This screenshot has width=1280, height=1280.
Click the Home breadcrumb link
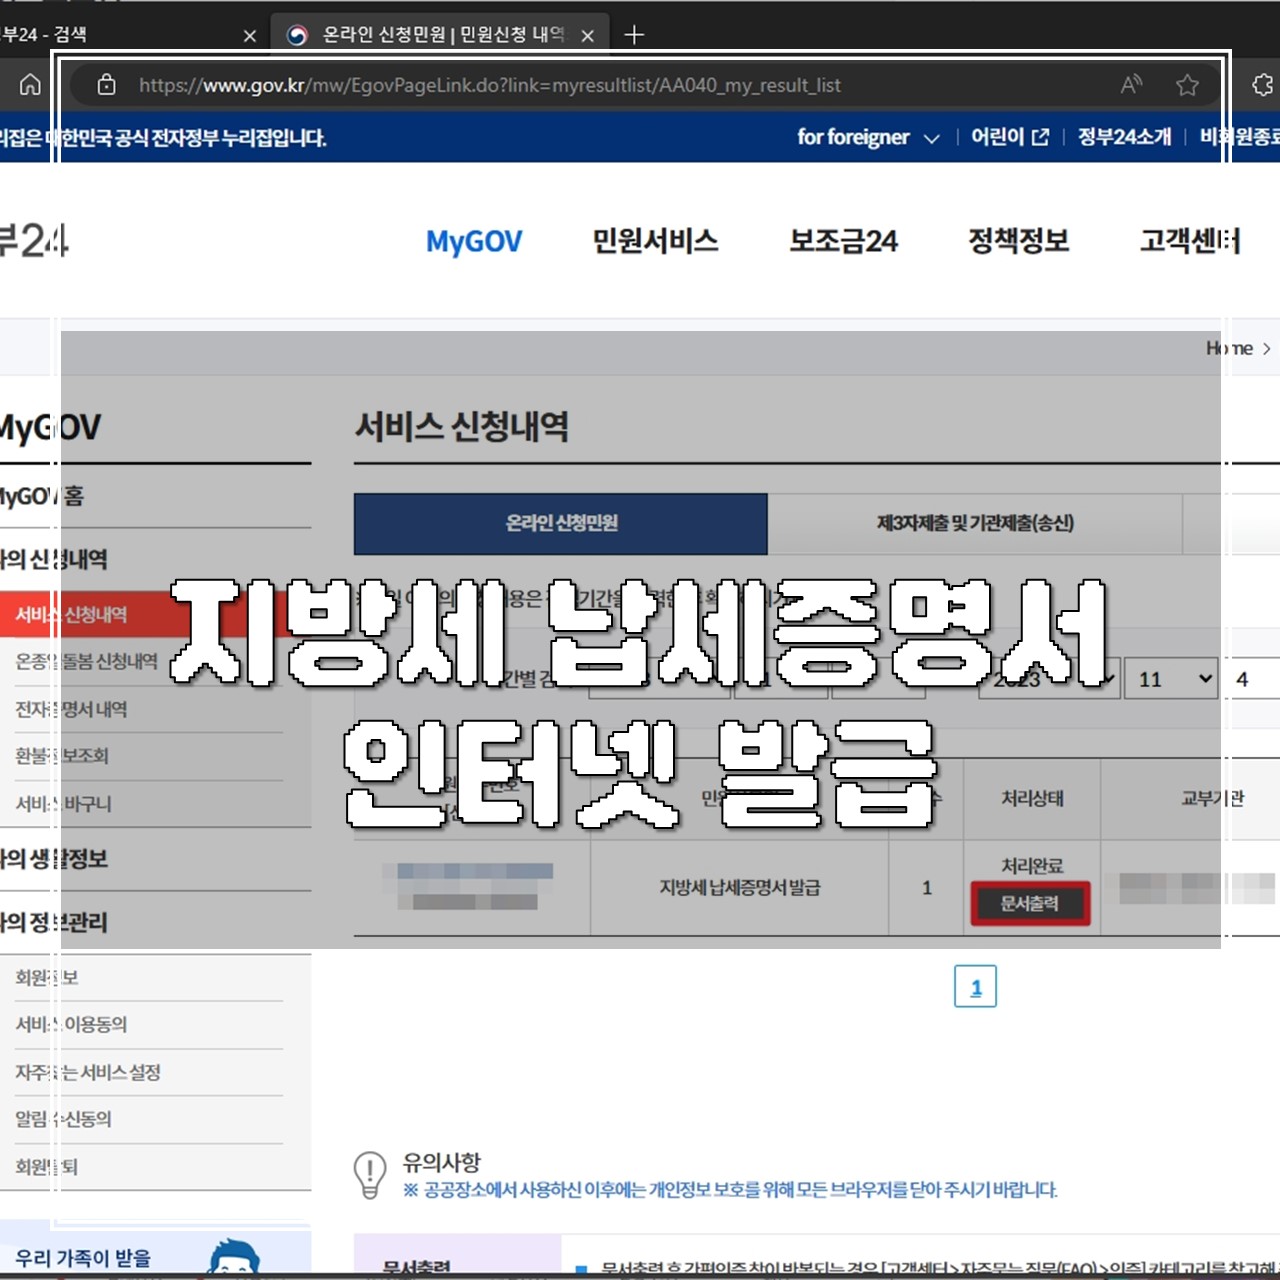[1229, 348]
